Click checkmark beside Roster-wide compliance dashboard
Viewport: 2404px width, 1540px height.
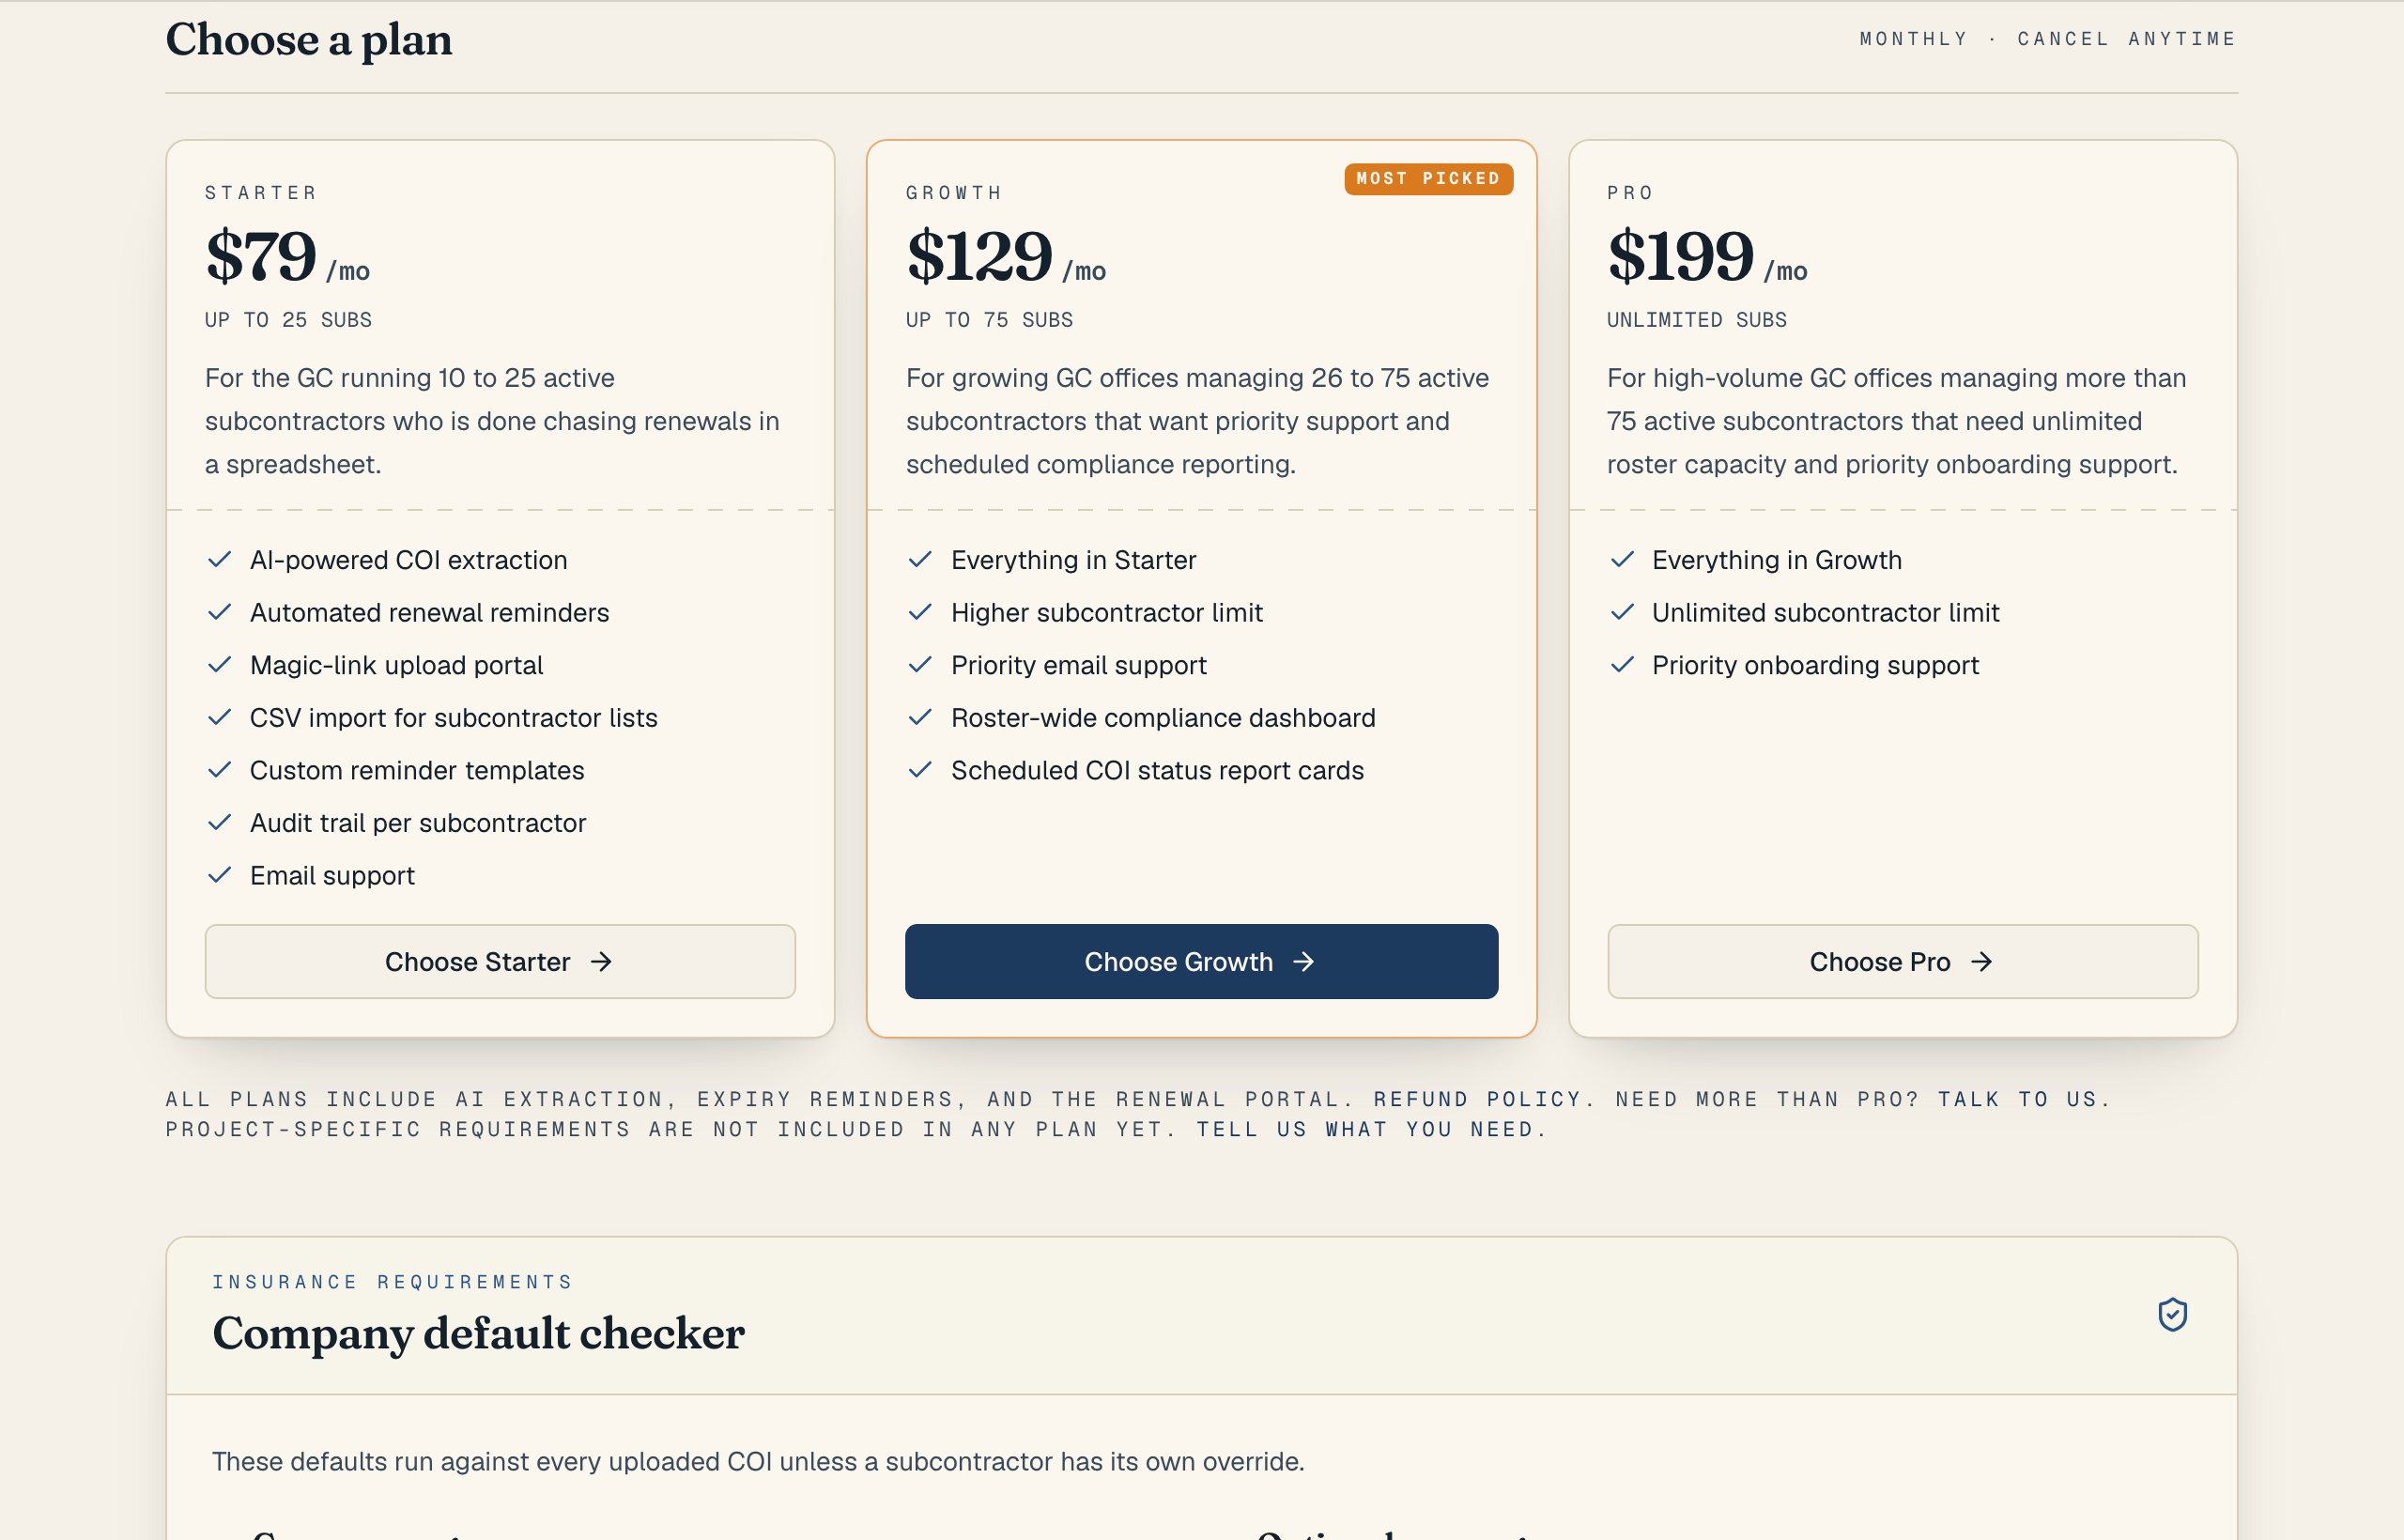pyautogui.click(x=920, y=717)
